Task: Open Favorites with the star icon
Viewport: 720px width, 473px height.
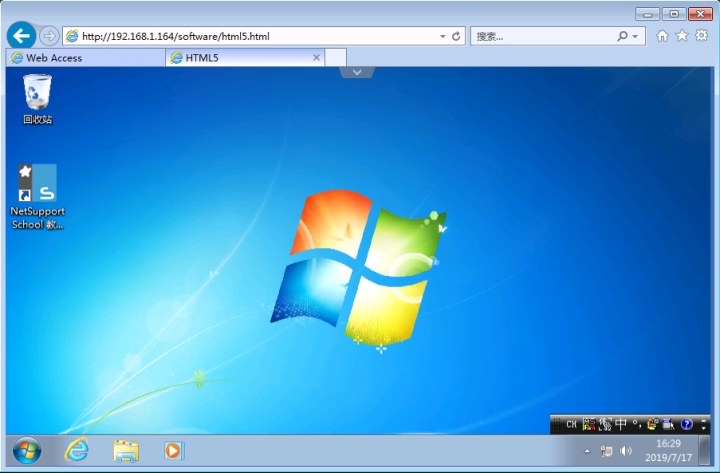Action: [682, 35]
